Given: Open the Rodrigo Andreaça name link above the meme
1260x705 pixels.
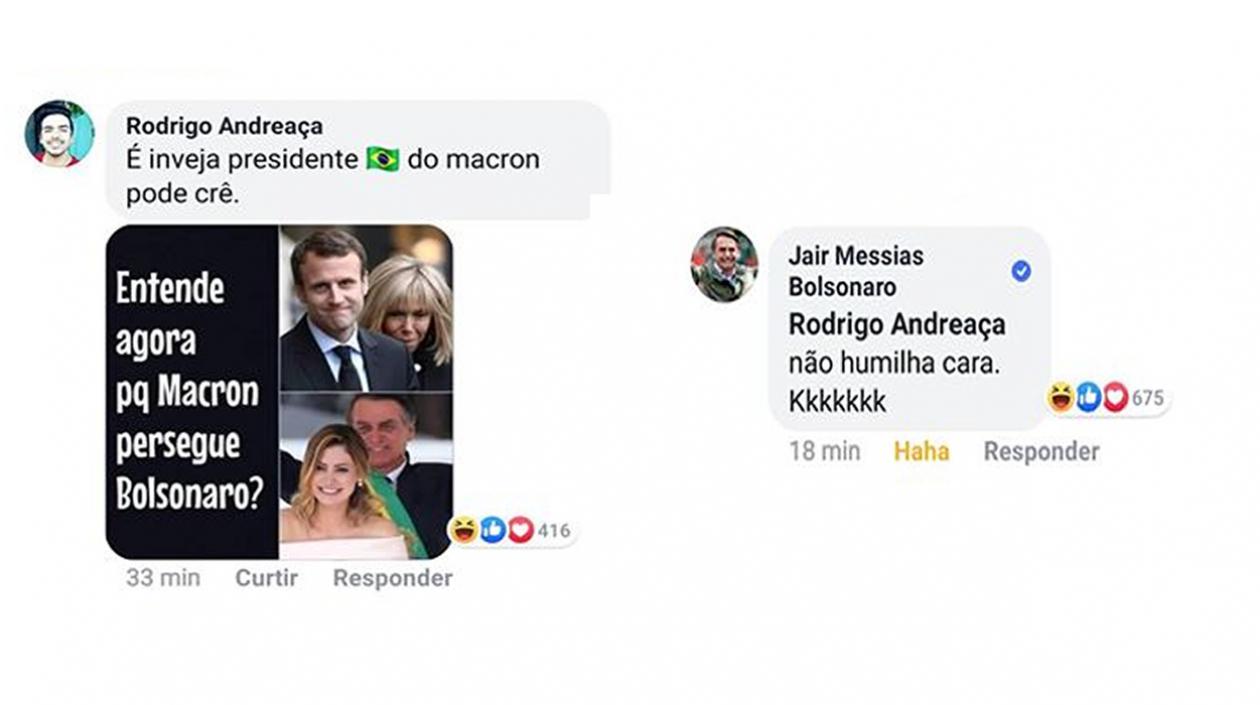Looking at the screenshot, I should tap(224, 126).
